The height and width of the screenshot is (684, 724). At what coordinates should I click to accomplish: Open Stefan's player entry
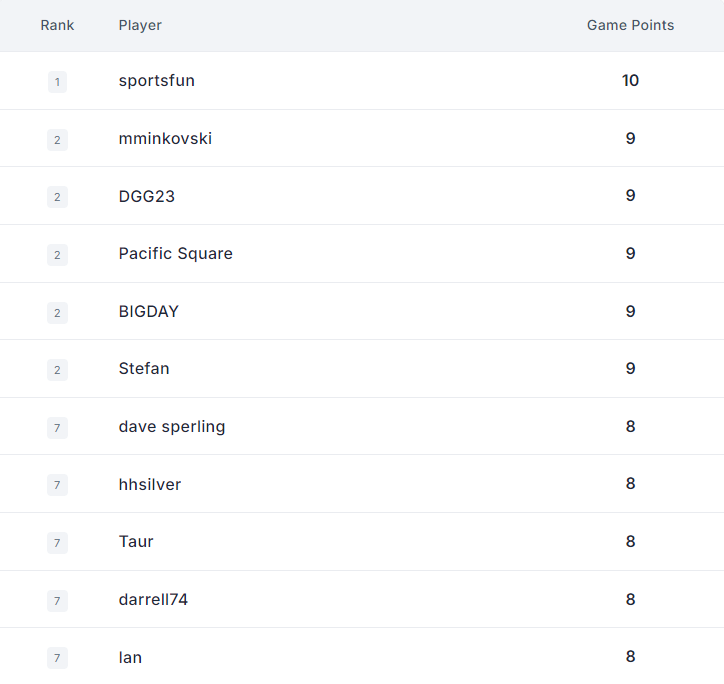coord(144,369)
